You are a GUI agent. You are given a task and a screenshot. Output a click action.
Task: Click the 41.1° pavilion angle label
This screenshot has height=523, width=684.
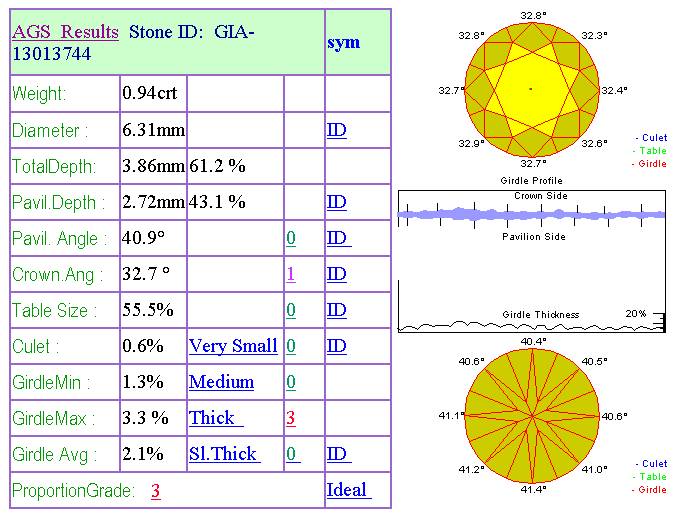coord(451,416)
